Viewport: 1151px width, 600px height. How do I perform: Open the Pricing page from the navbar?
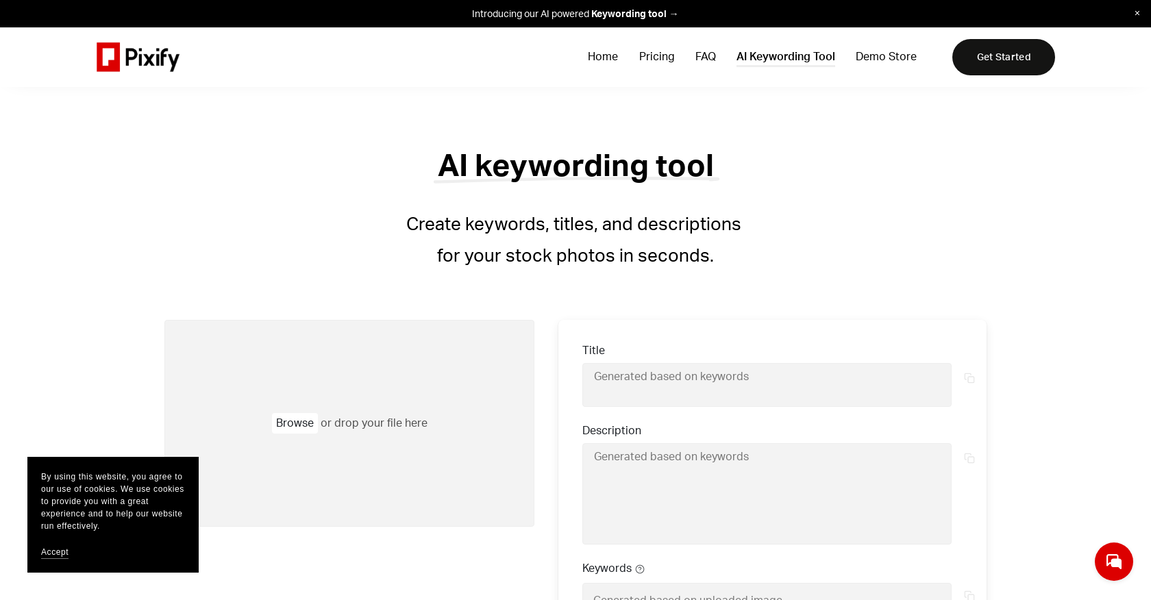click(656, 56)
